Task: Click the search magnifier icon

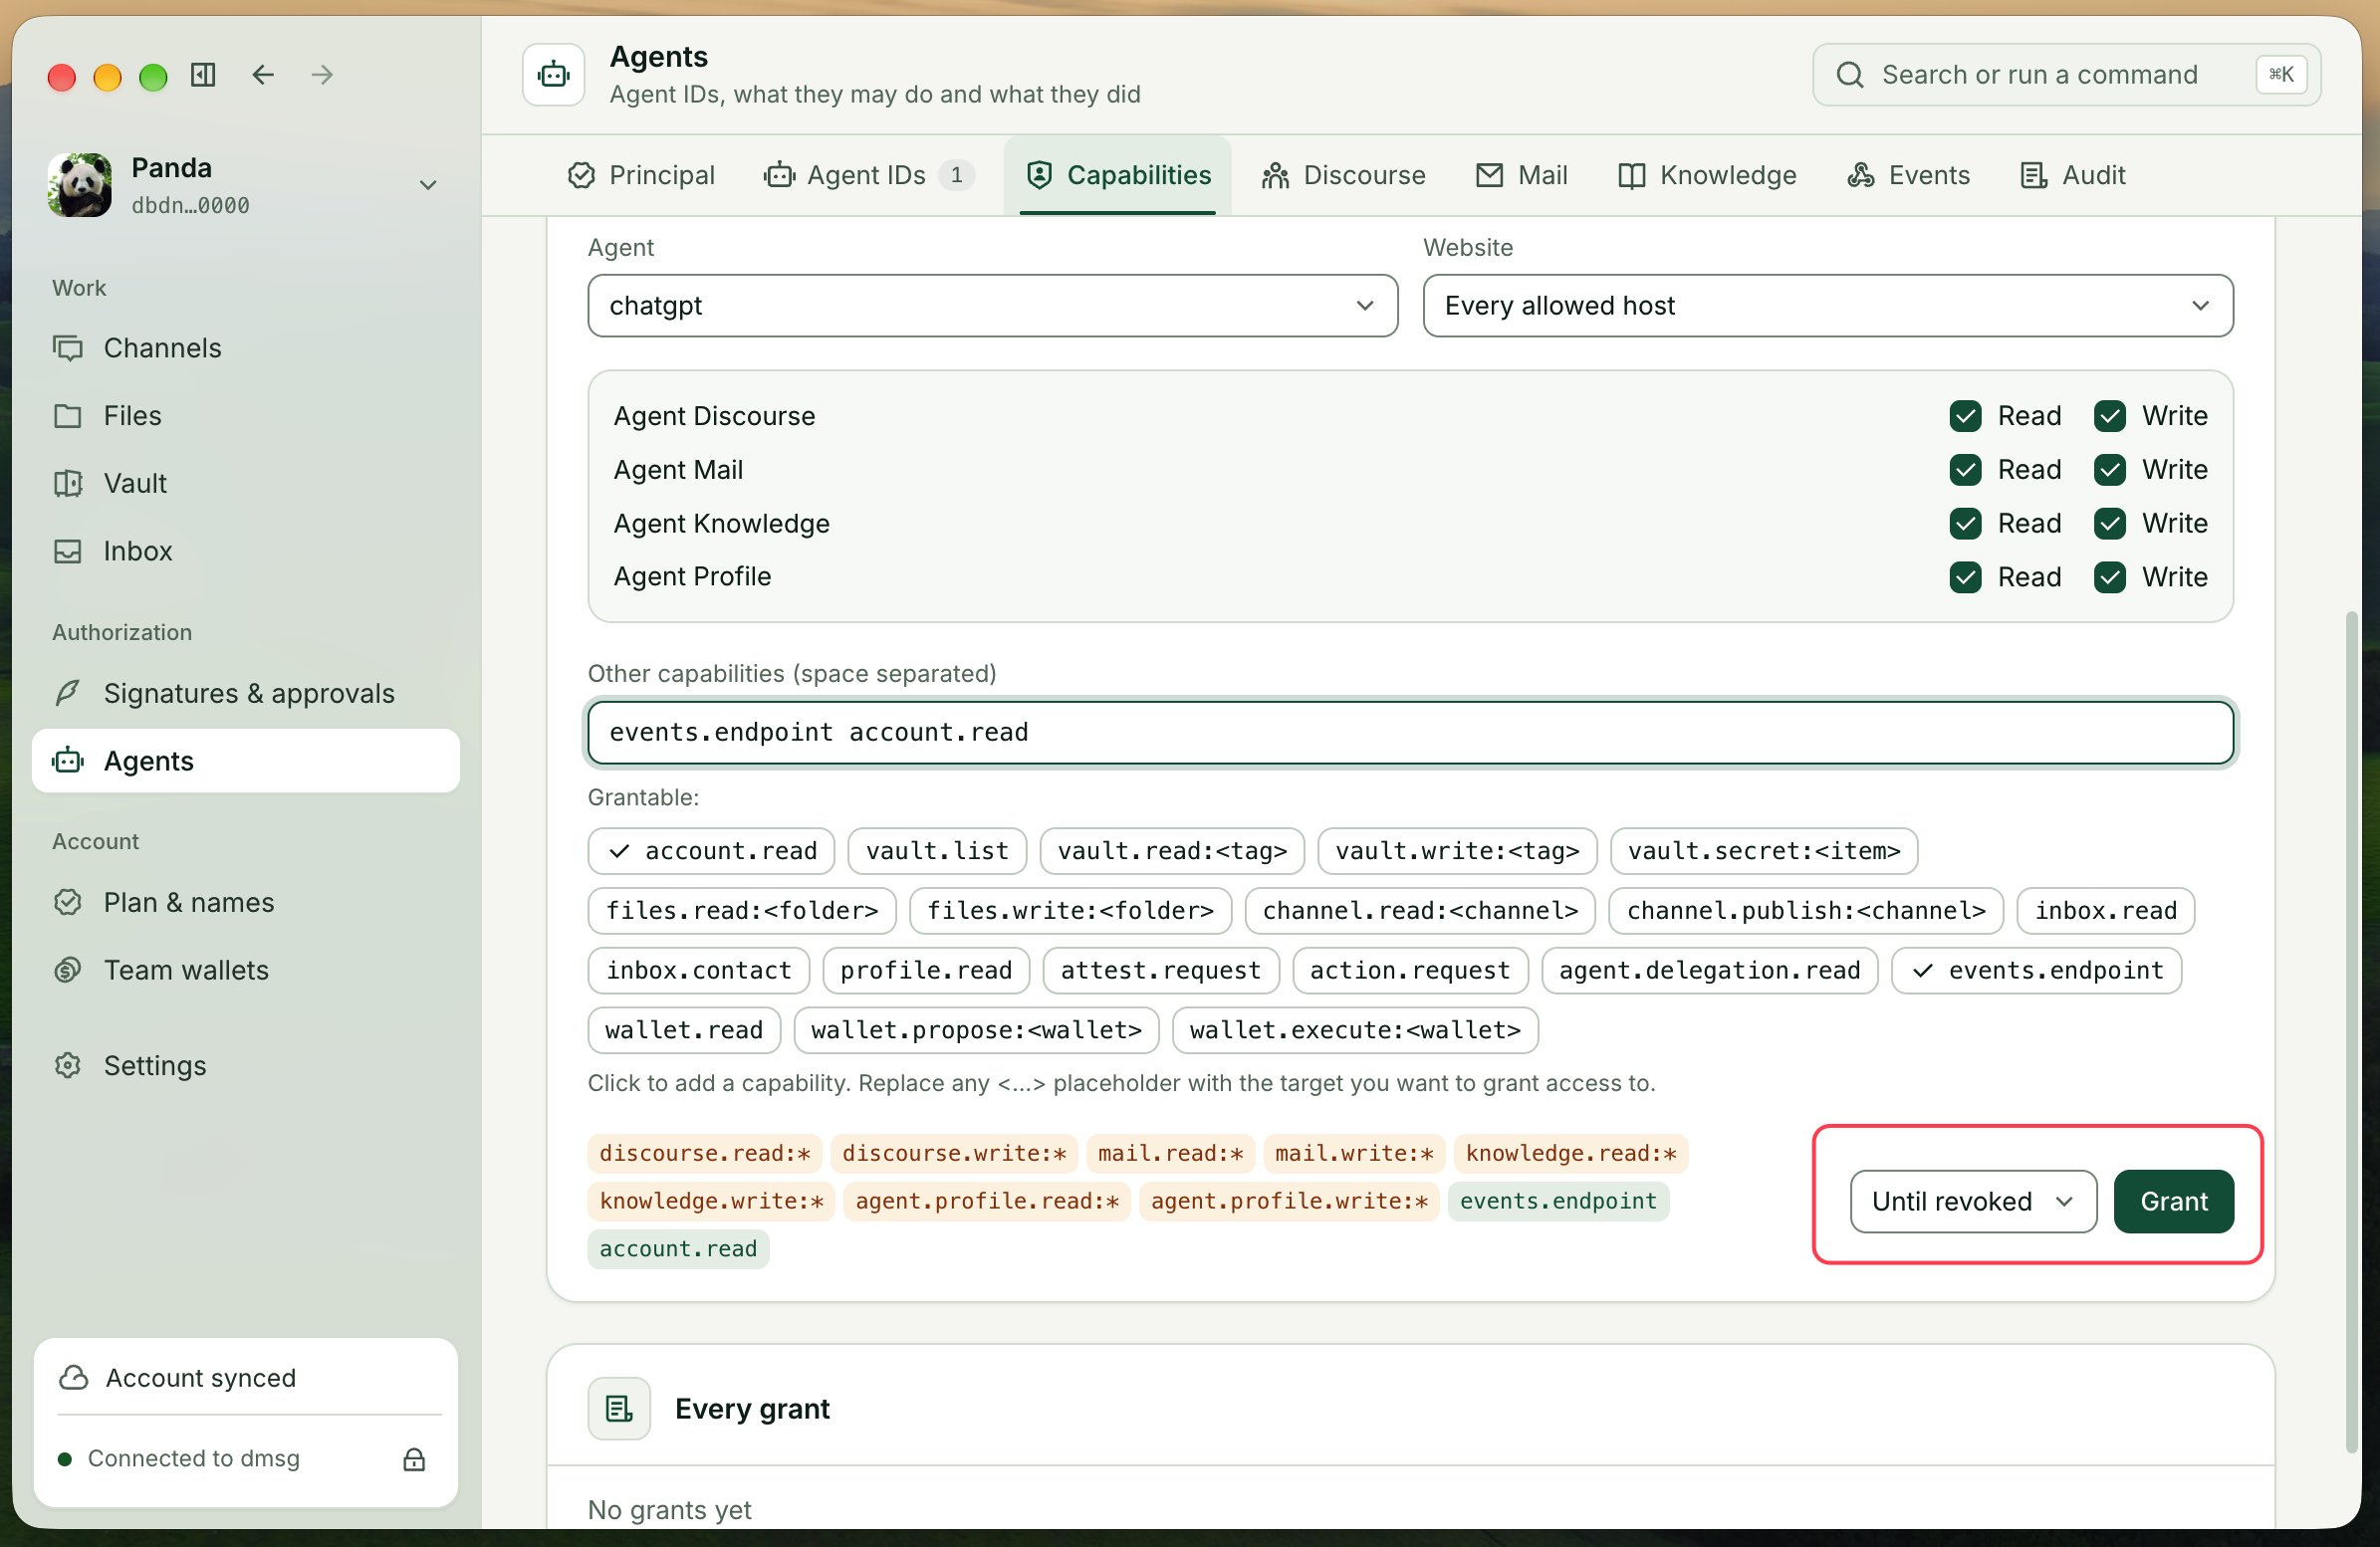Action: tap(1850, 75)
